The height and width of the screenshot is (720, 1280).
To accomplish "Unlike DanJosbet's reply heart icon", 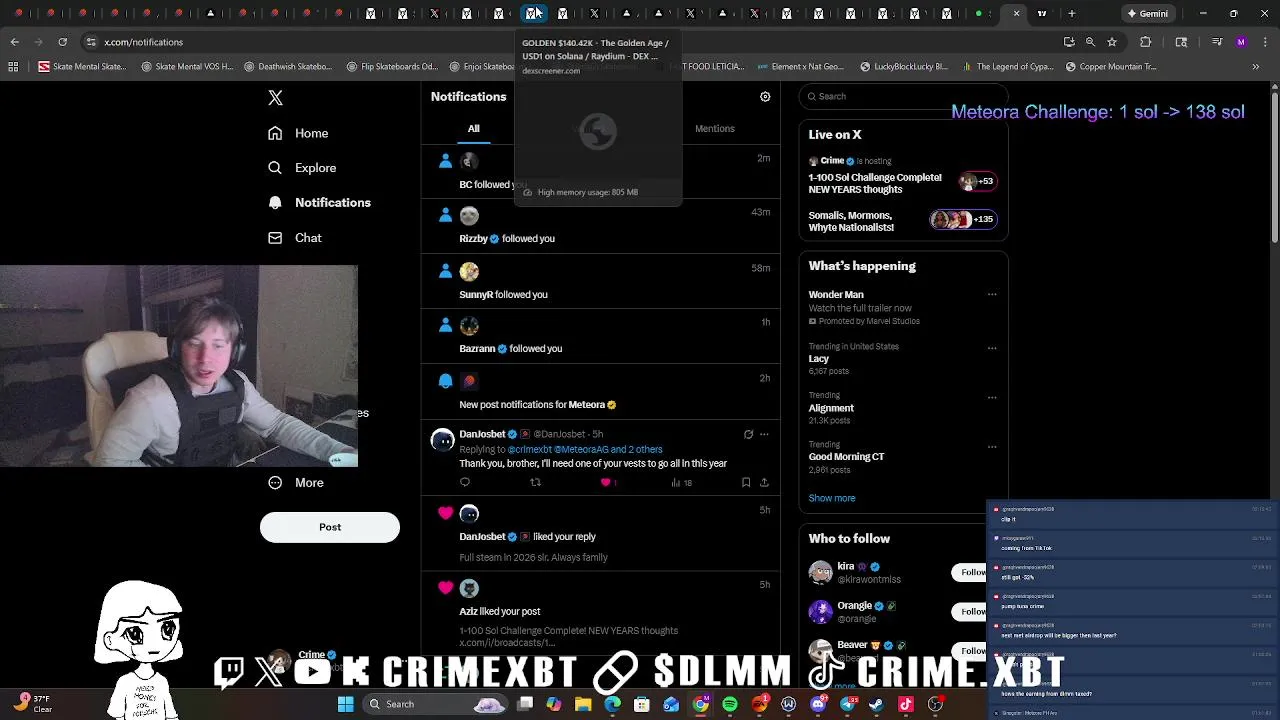I will [605, 482].
